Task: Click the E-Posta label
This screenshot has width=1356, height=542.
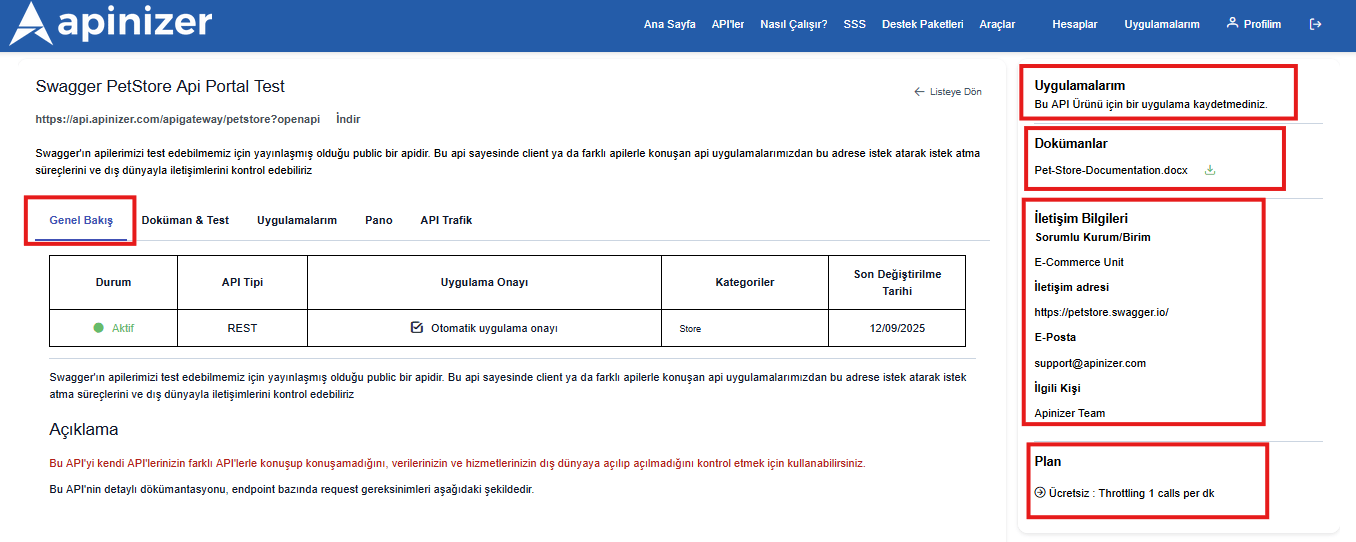Action: 1055,337
